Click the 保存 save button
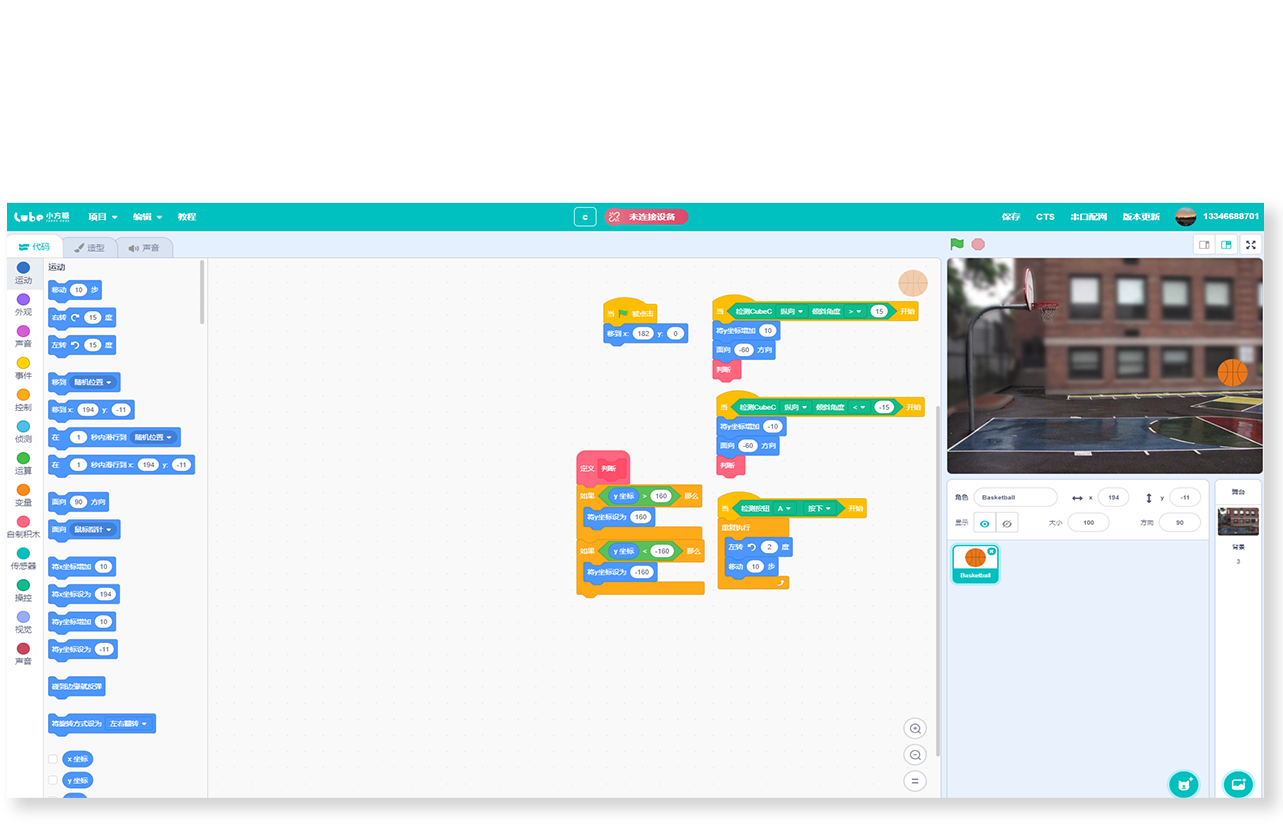Viewport: 1283px width, 825px height. (1011, 217)
